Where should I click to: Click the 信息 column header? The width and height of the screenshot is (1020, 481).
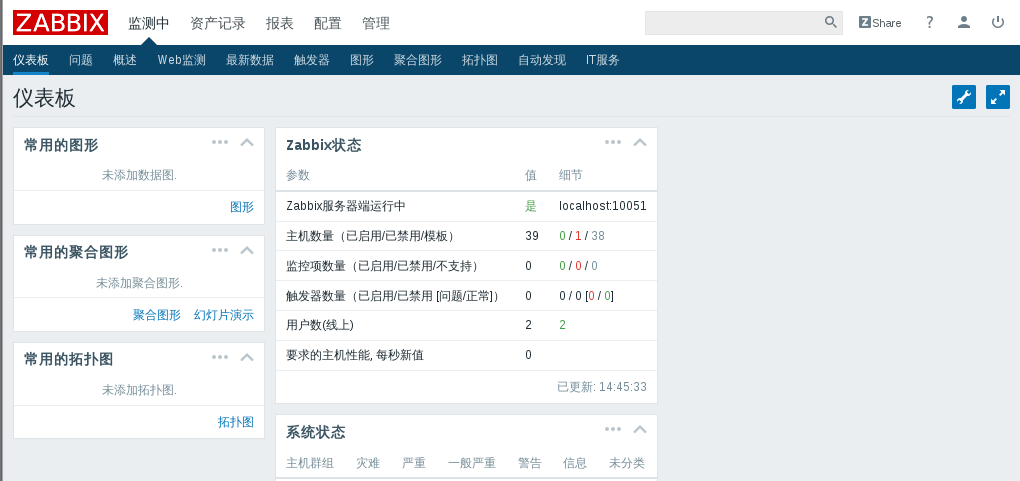click(x=574, y=463)
